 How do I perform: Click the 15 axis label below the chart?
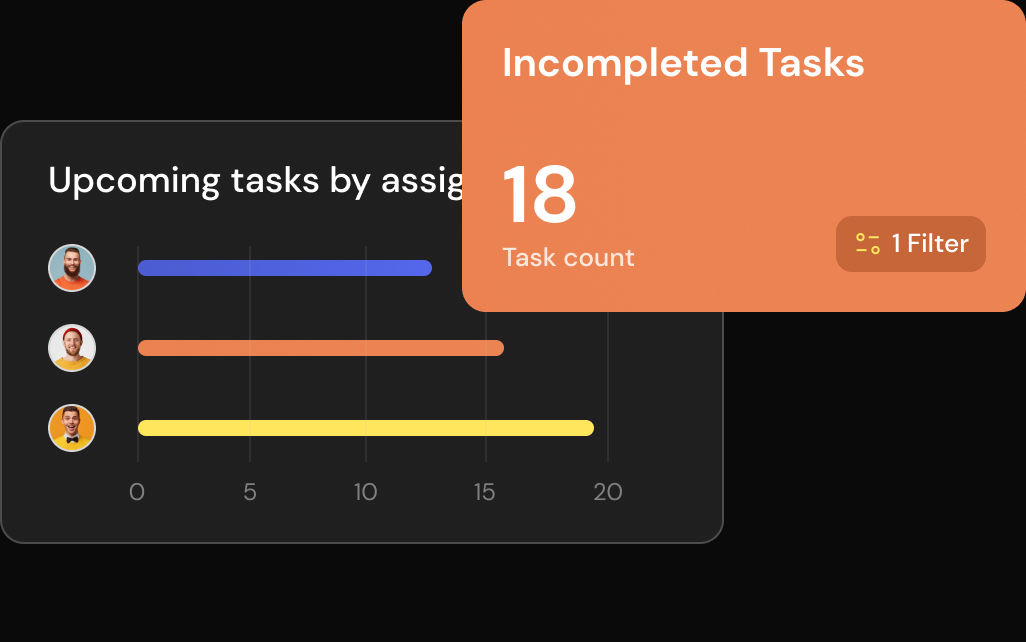coord(485,492)
